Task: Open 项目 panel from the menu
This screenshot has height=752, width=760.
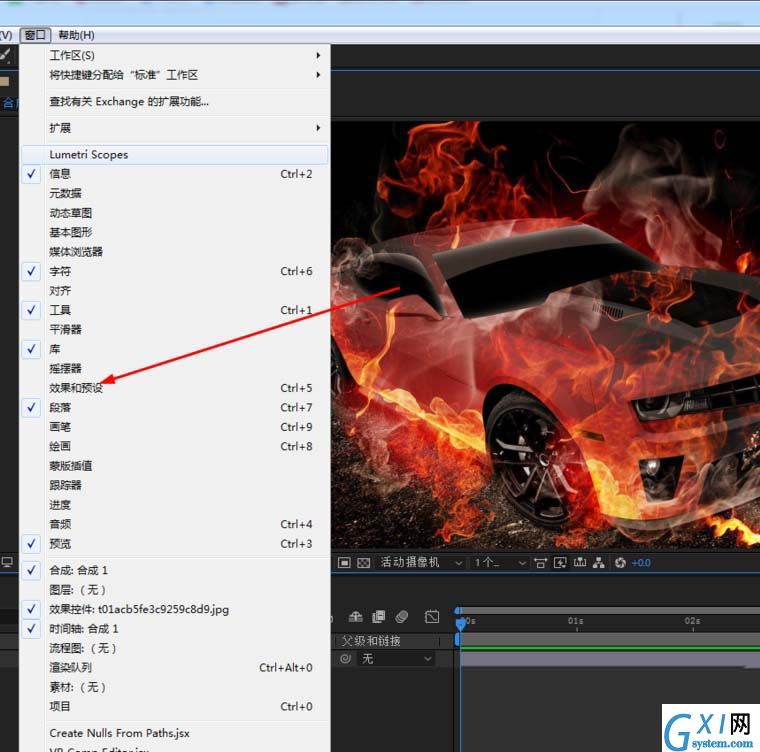Action: click(x=174, y=706)
